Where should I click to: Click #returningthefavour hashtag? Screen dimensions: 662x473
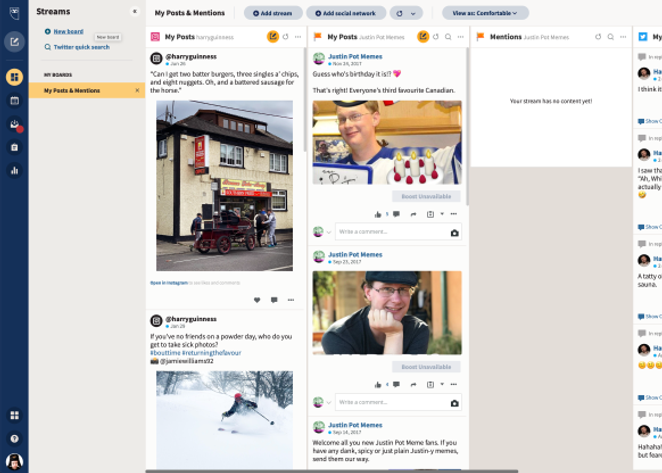click(212, 353)
